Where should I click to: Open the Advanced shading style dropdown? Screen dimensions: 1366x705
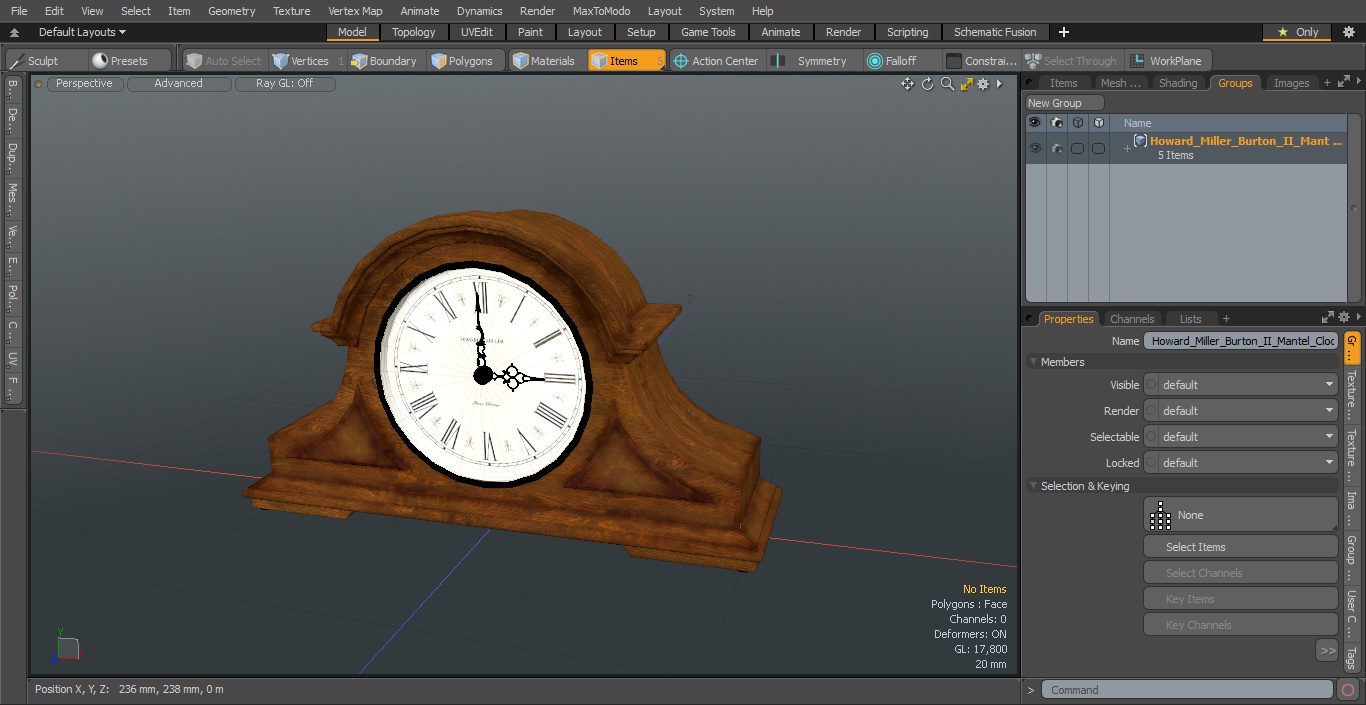tap(179, 84)
